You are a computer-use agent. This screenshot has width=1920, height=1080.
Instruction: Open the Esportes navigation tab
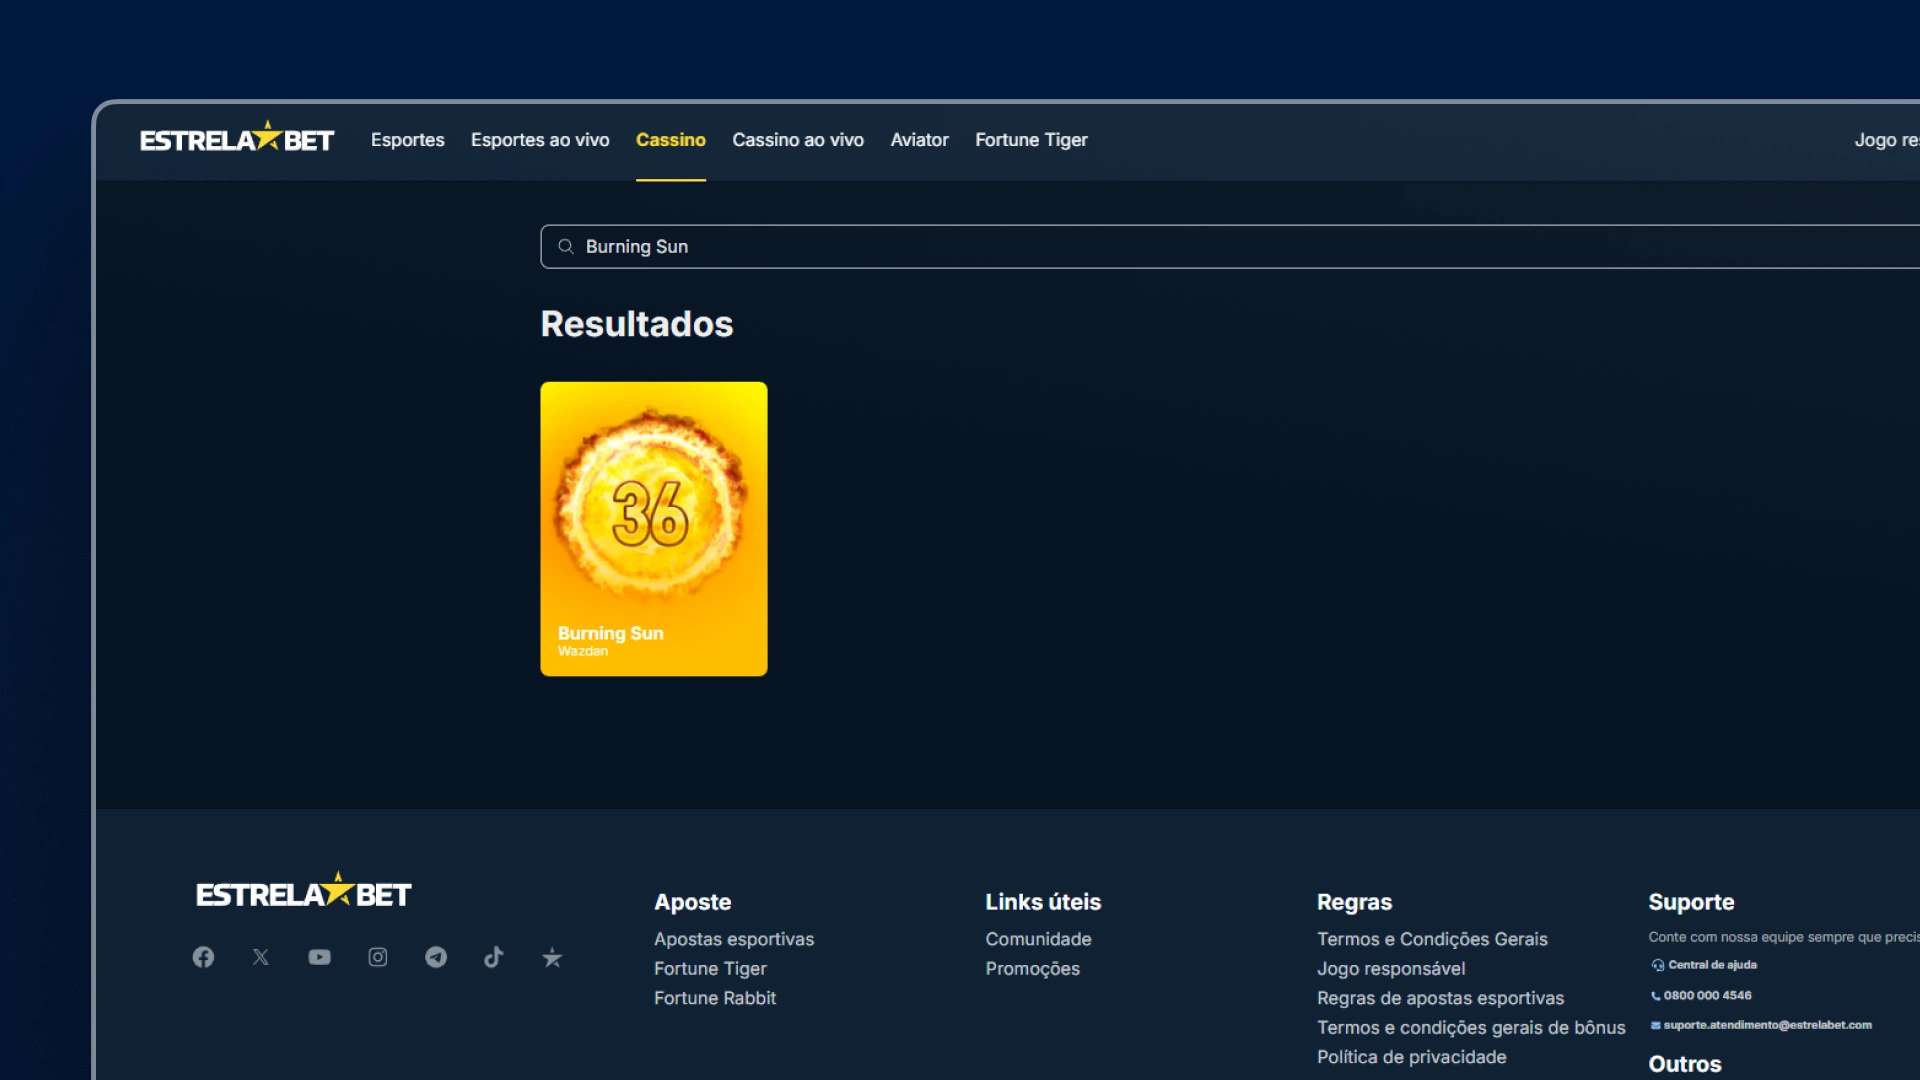pos(407,140)
